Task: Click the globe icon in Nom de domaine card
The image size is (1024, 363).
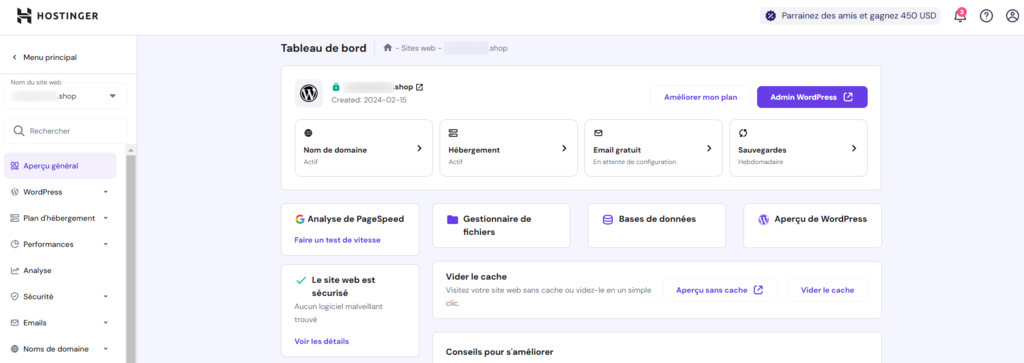Action: pos(308,133)
